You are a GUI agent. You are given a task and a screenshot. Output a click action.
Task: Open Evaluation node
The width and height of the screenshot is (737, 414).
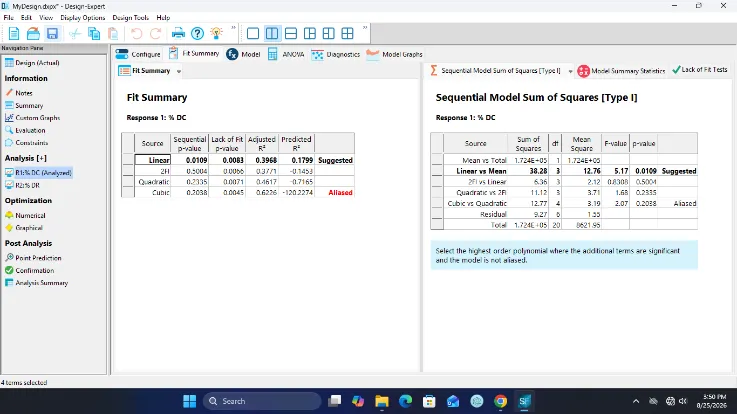(x=25, y=130)
